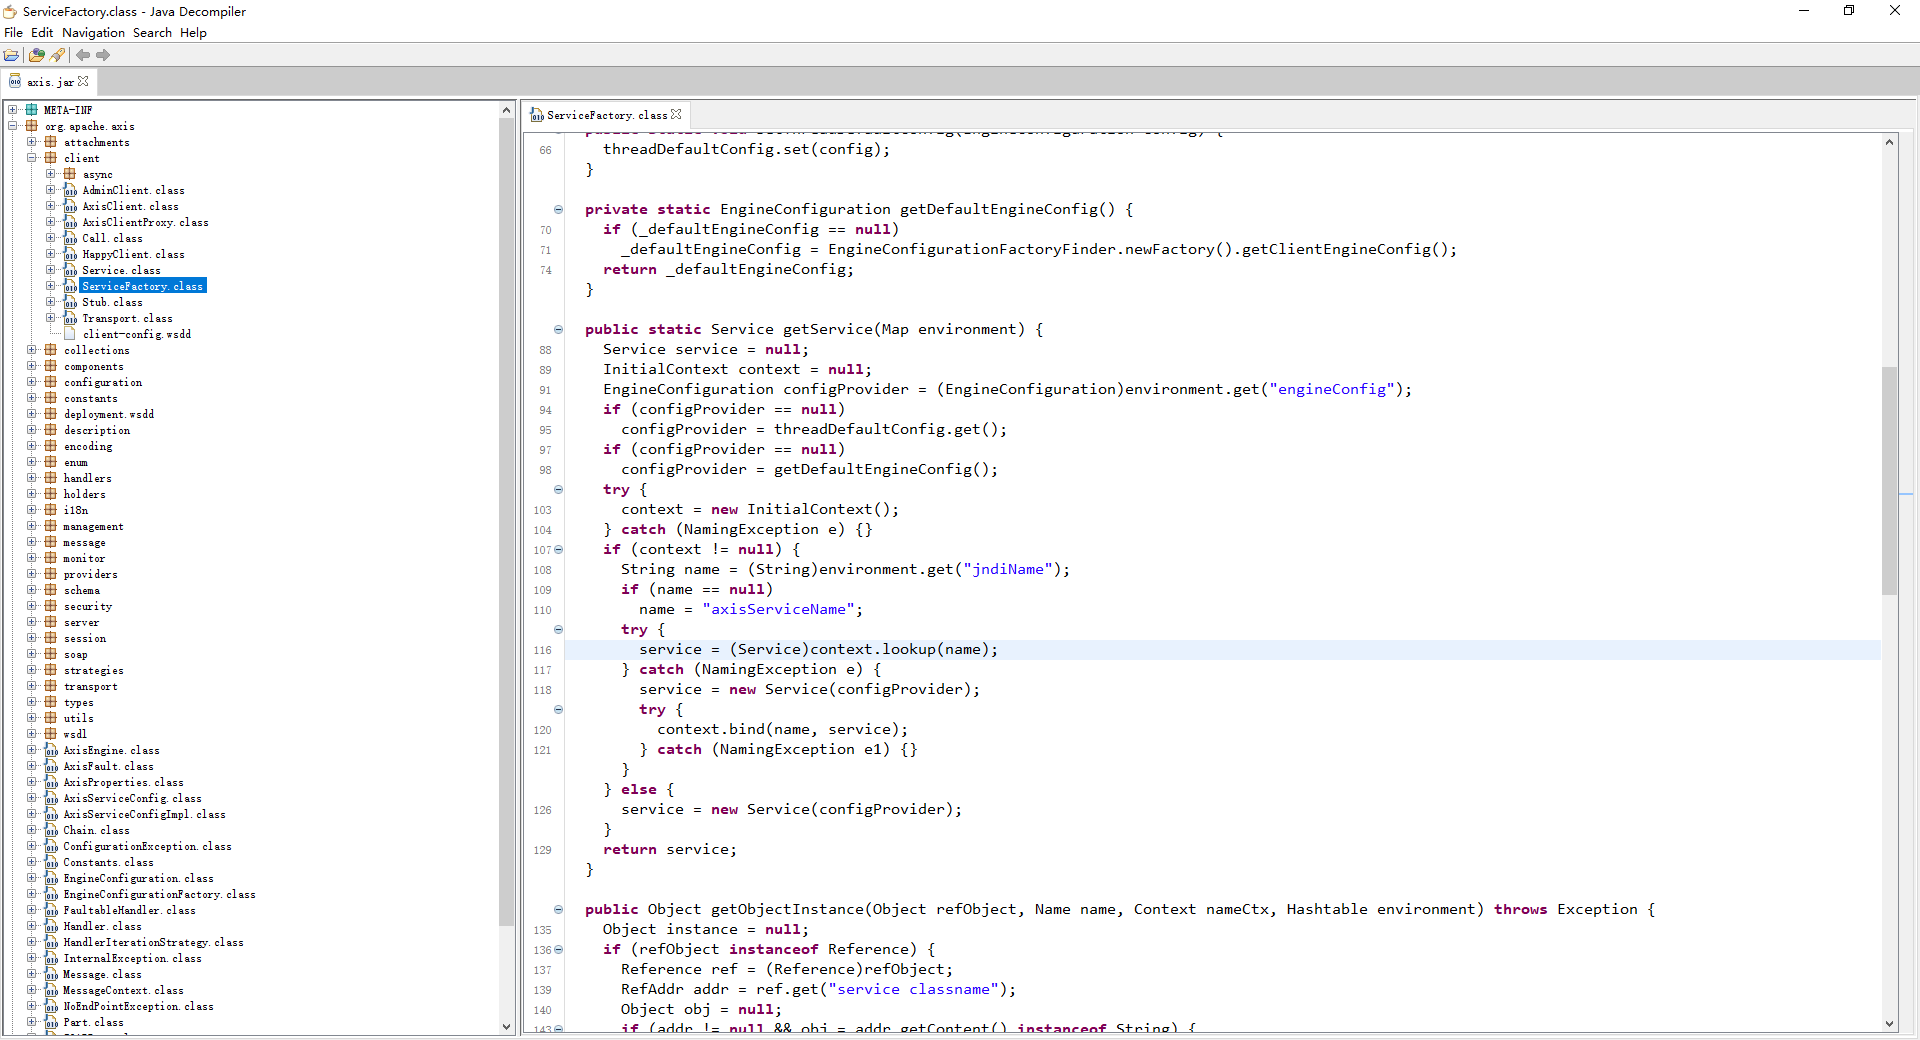Click the async package icon
The width and height of the screenshot is (1920, 1040).
[70, 174]
